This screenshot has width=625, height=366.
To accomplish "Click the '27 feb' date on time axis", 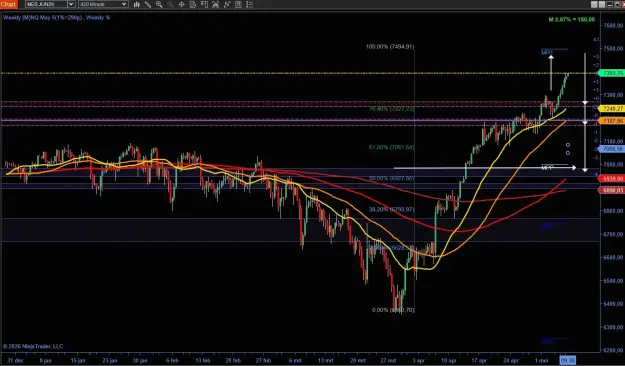I will [x=263, y=360].
